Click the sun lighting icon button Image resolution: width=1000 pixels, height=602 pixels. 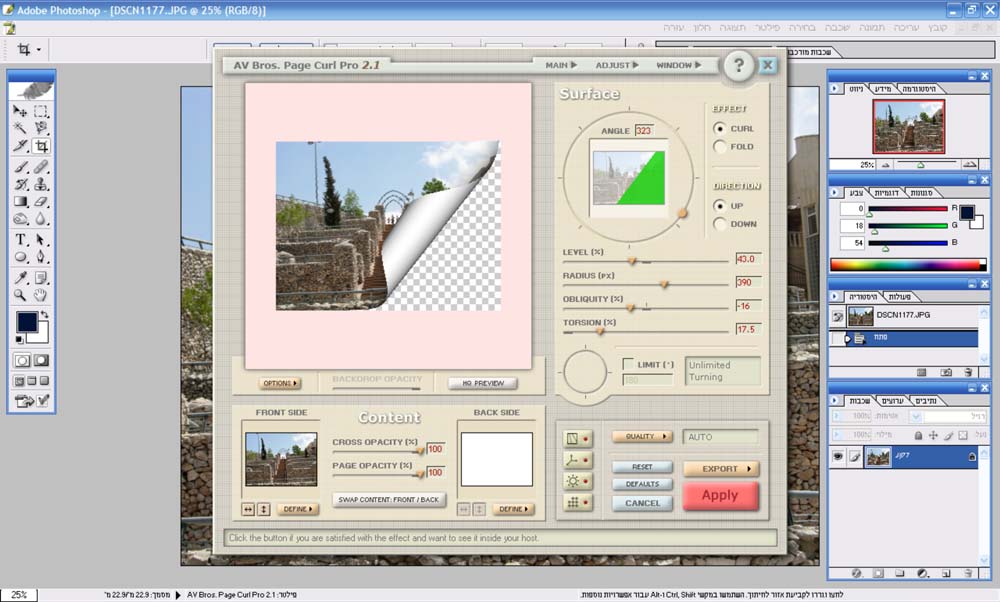point(577,481)
